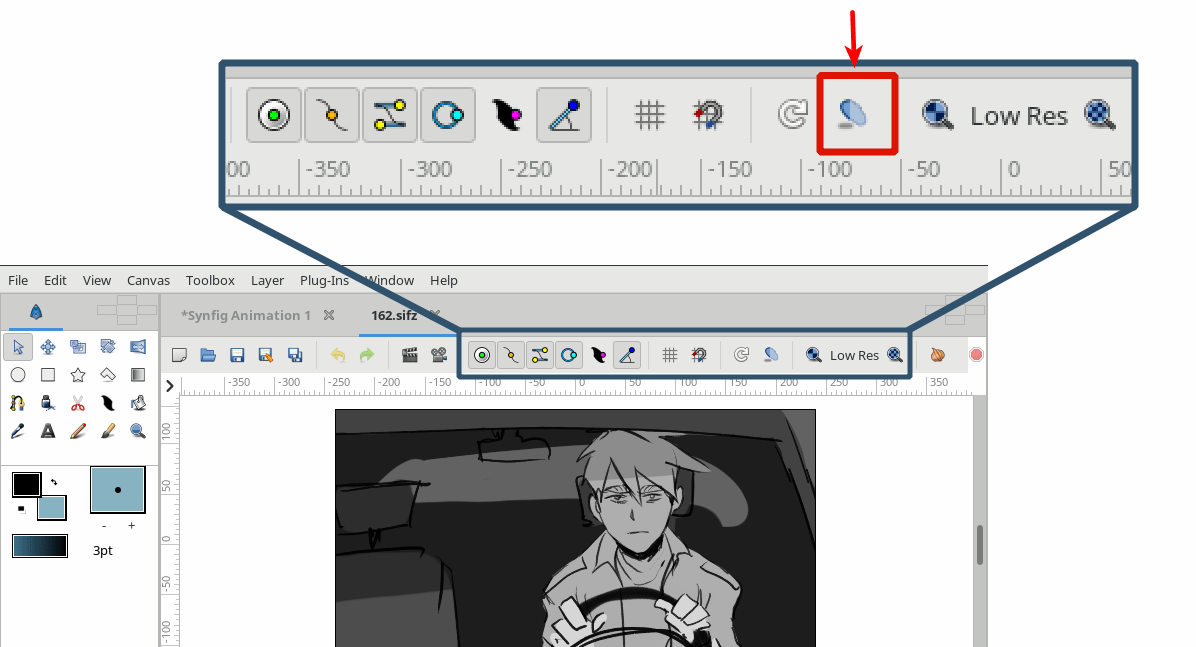Select the Sketch pencil tool

coord(78,431)
